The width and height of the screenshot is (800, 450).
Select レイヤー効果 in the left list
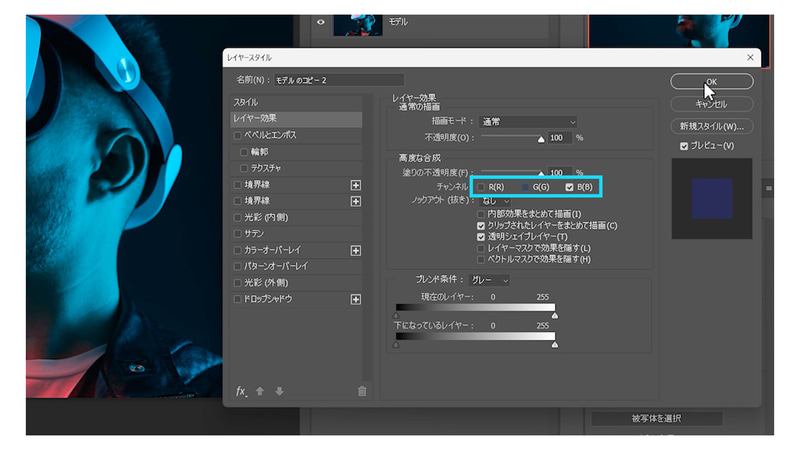tap(296, 118)
